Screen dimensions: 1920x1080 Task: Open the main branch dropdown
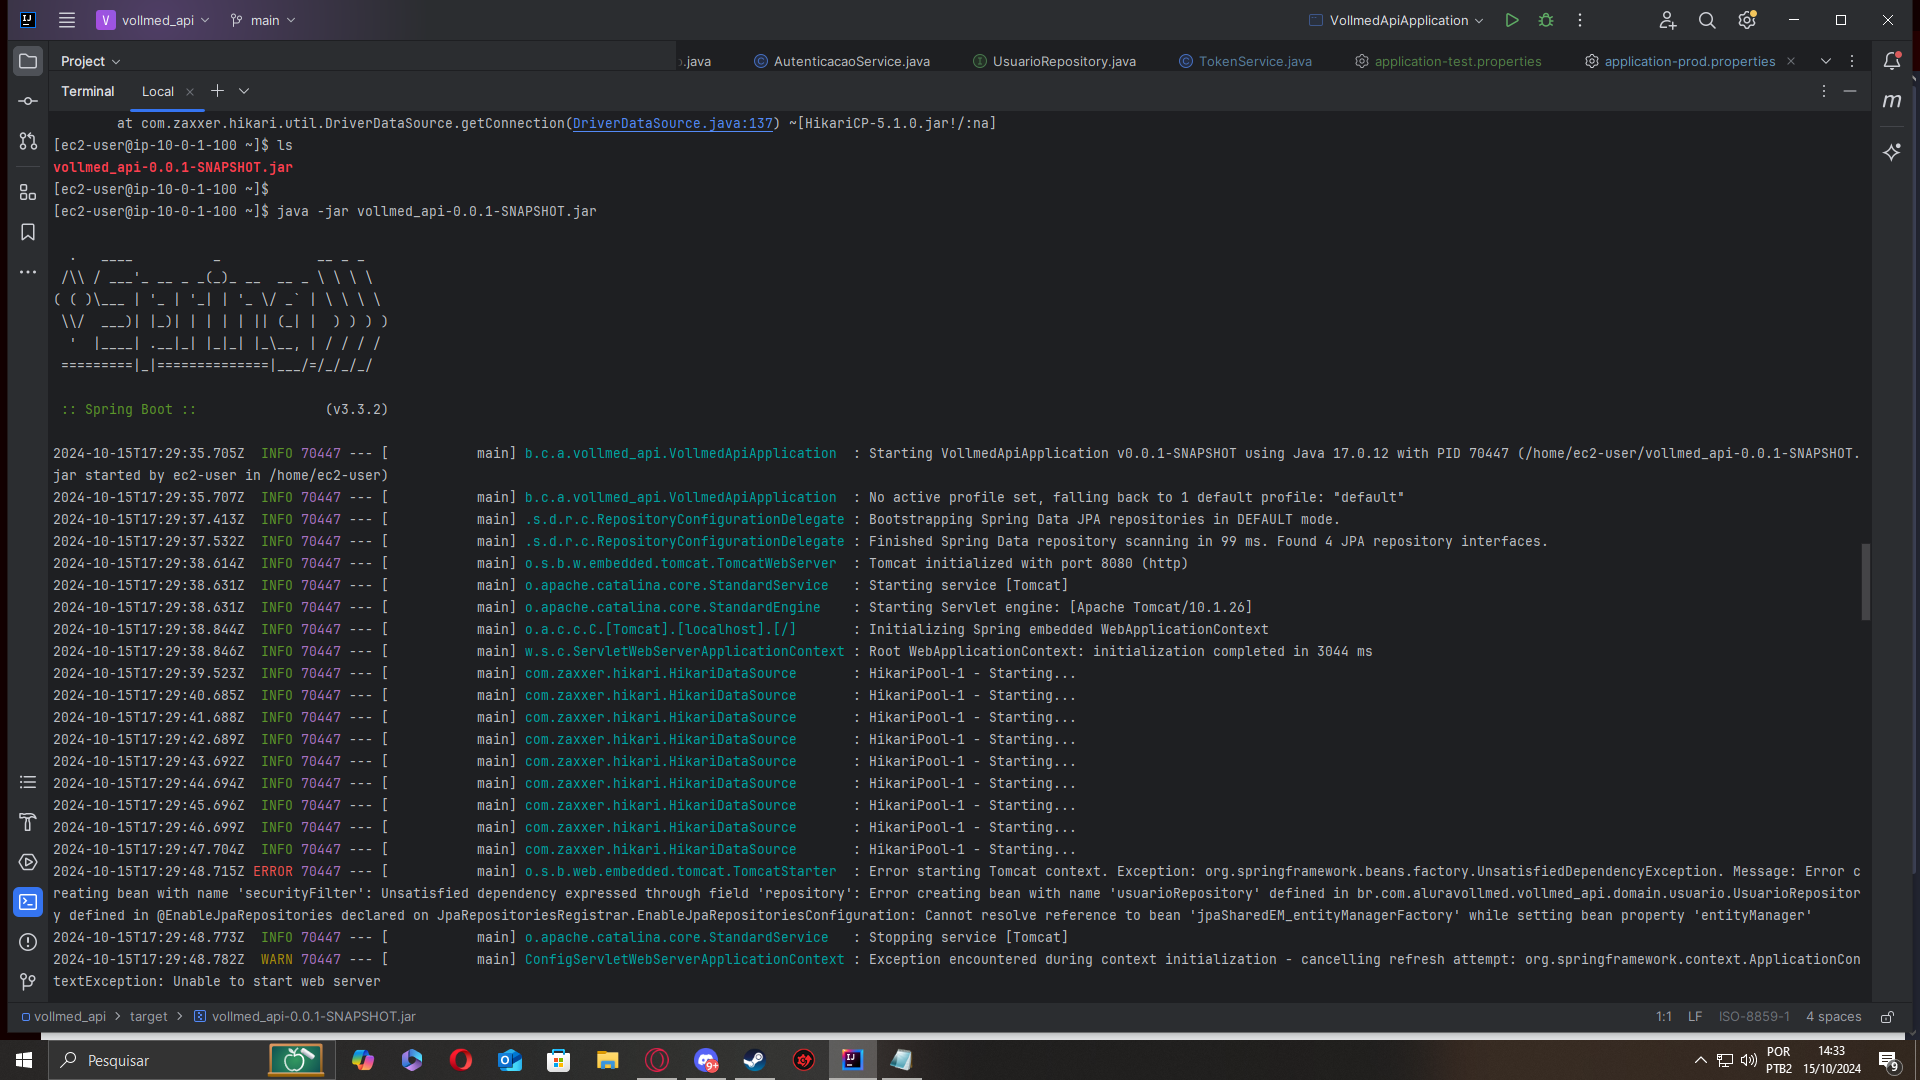263,20
